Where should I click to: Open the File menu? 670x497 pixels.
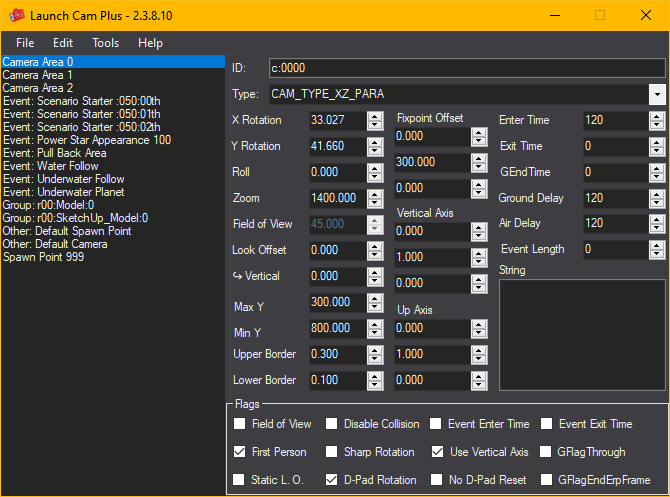coord(25,43)
